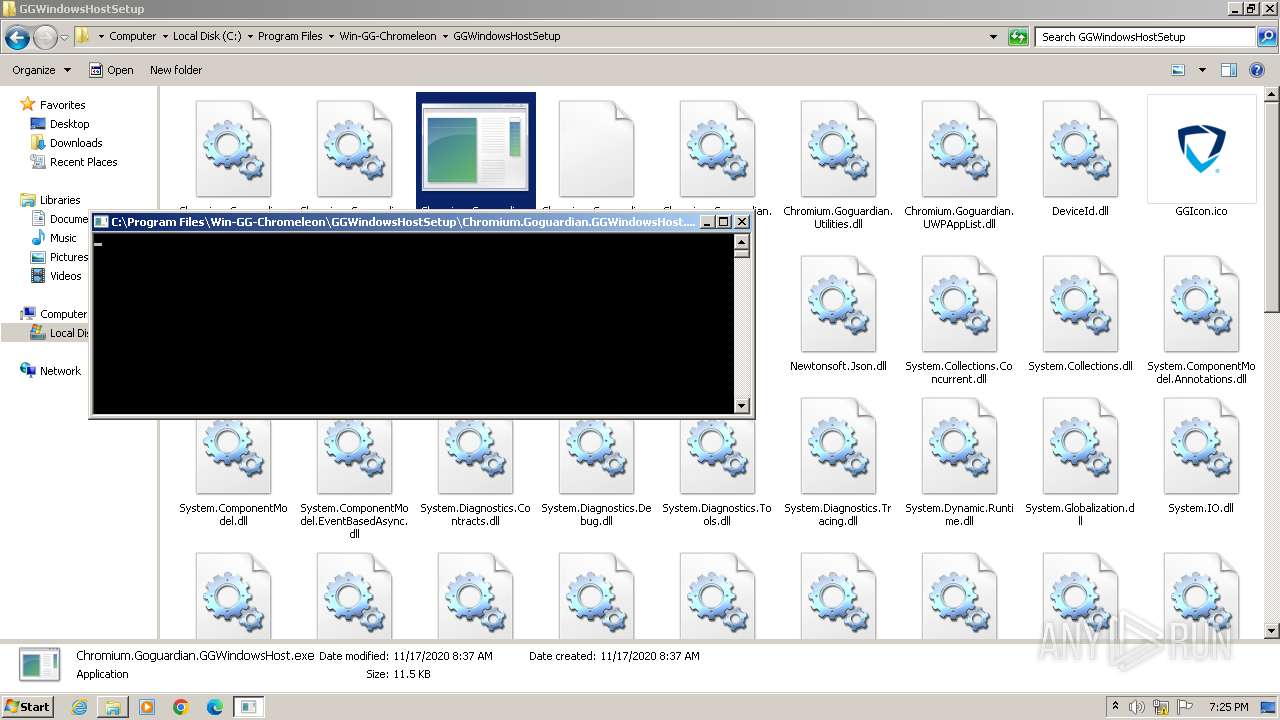Open Internet Explorer from the taskbar

pyautogui.click(x=79, y=707)
